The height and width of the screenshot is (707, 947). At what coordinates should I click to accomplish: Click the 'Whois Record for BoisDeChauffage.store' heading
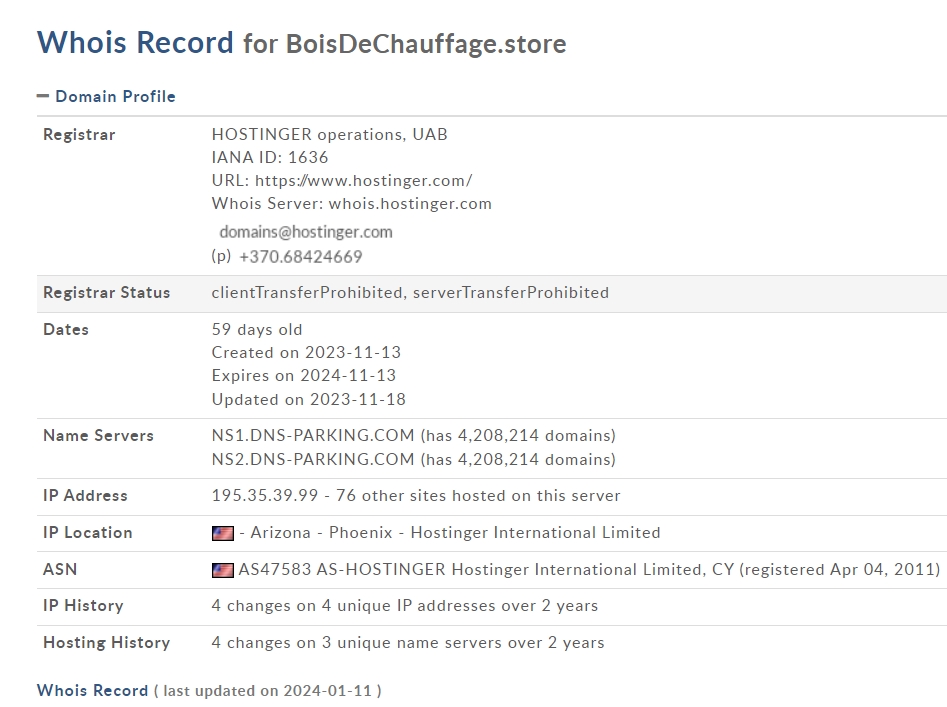pos(301,43)
